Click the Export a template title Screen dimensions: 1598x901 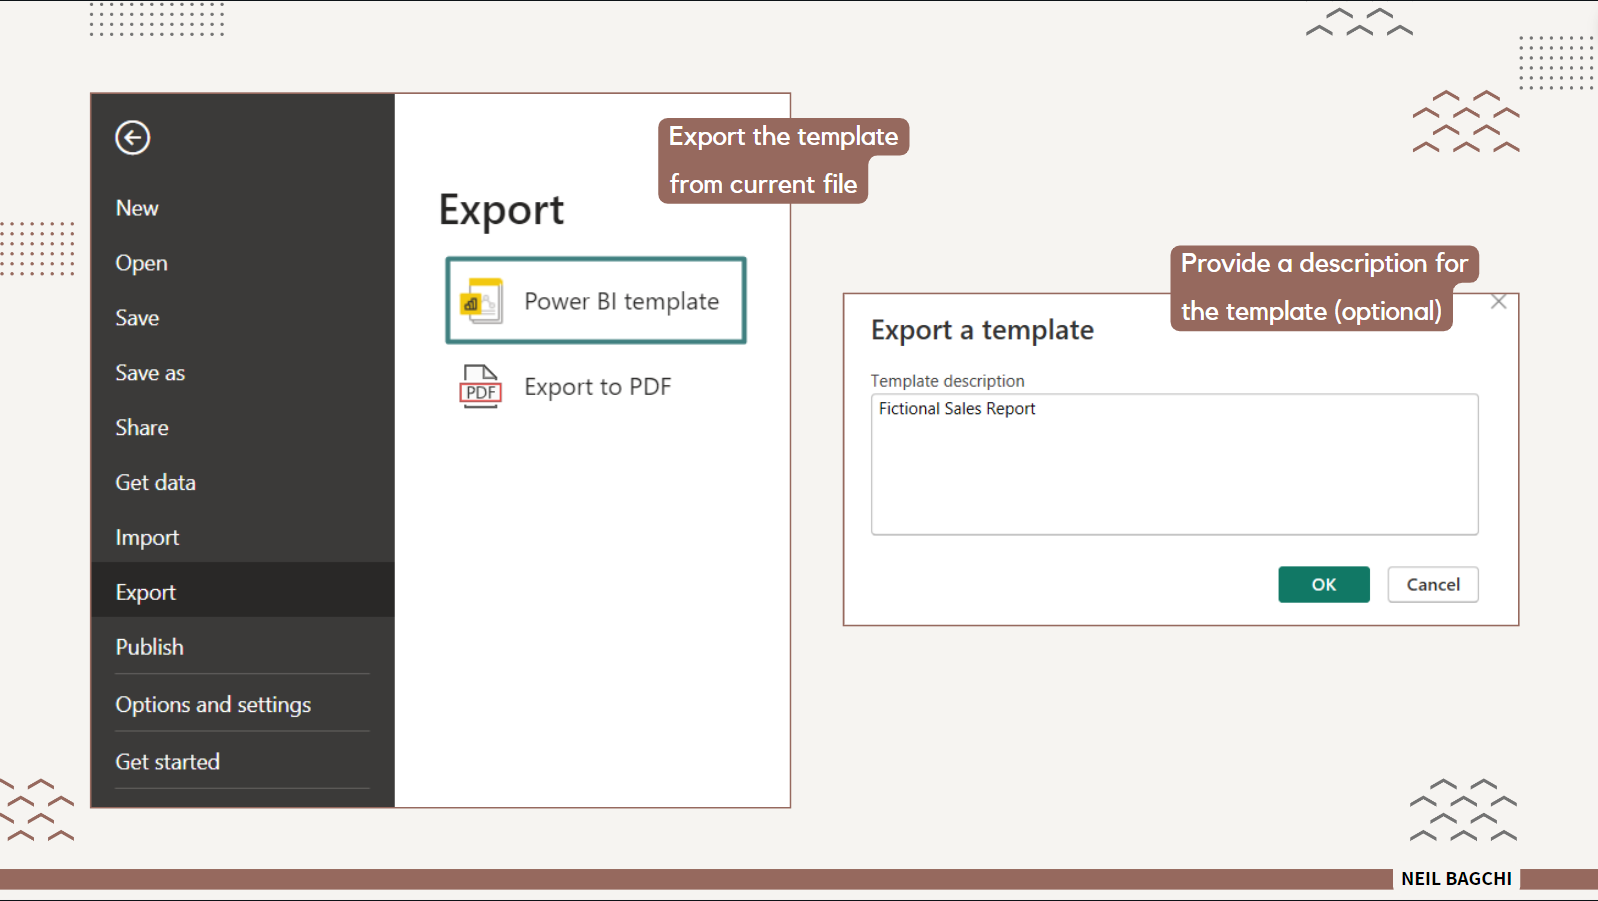(982, 330)
